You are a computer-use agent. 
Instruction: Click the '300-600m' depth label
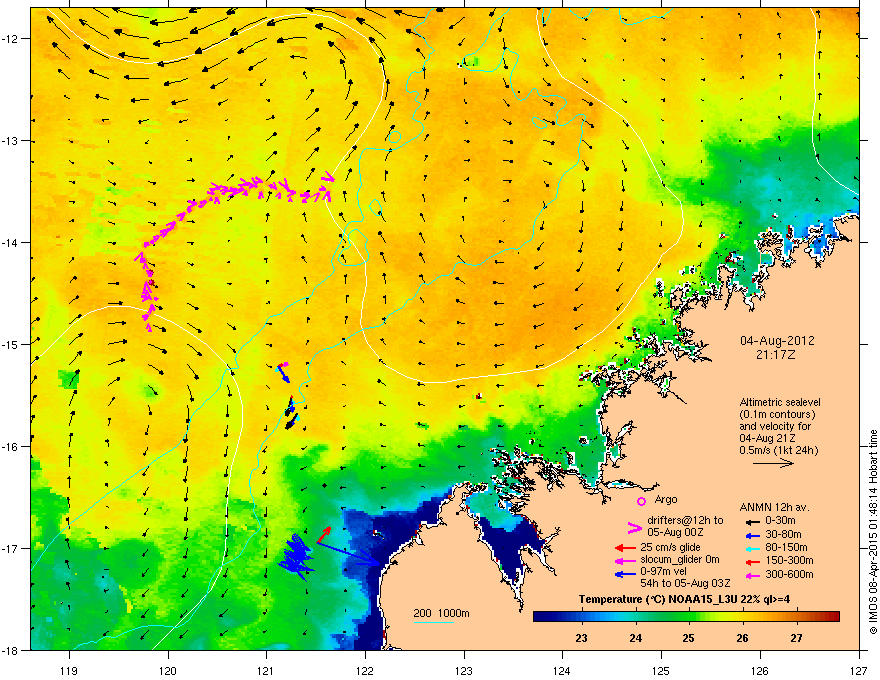pyautogui.click(x=789, y=575)
